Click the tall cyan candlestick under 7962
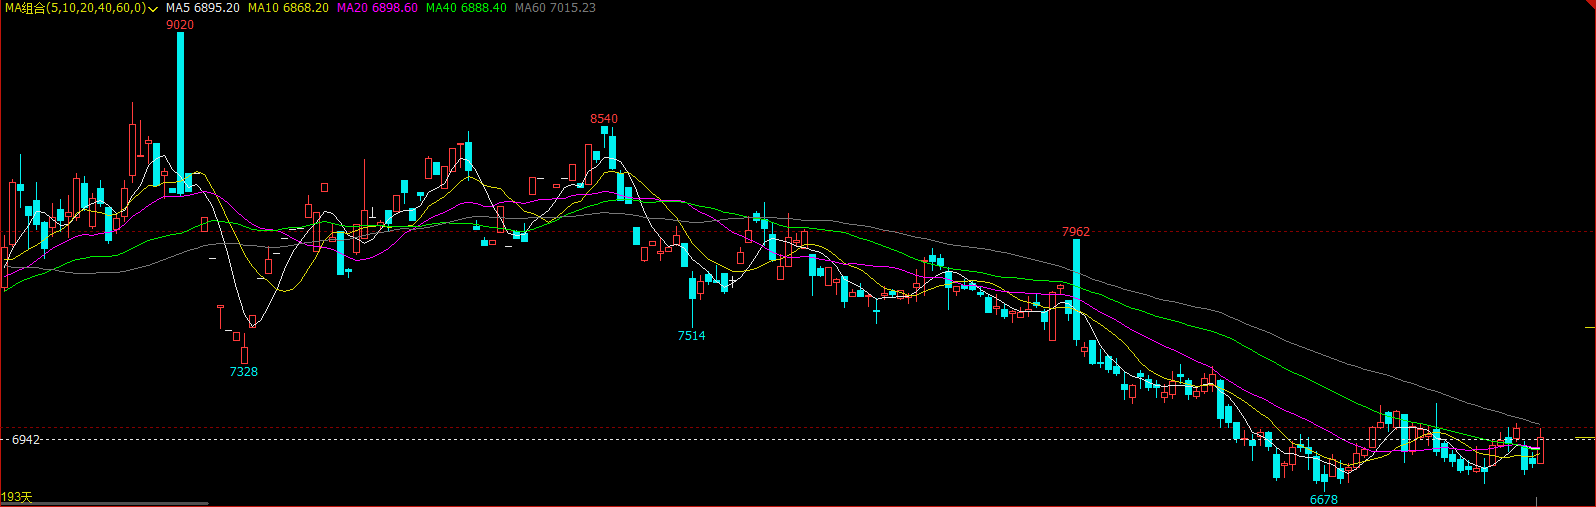 (x=1076, y=291)
